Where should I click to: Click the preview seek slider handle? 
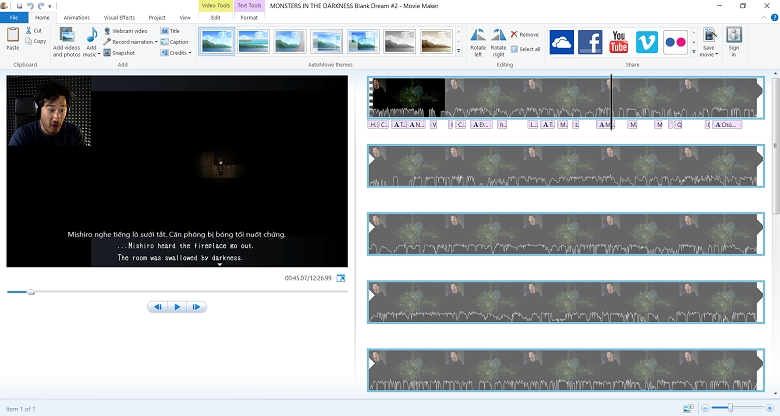(31, 292)
